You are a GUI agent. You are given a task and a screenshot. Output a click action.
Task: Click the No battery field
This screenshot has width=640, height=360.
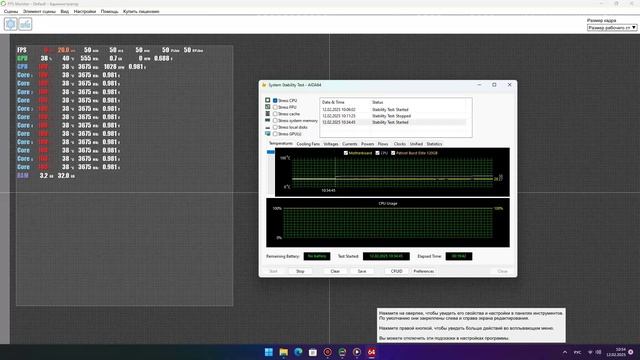(317, 256)
